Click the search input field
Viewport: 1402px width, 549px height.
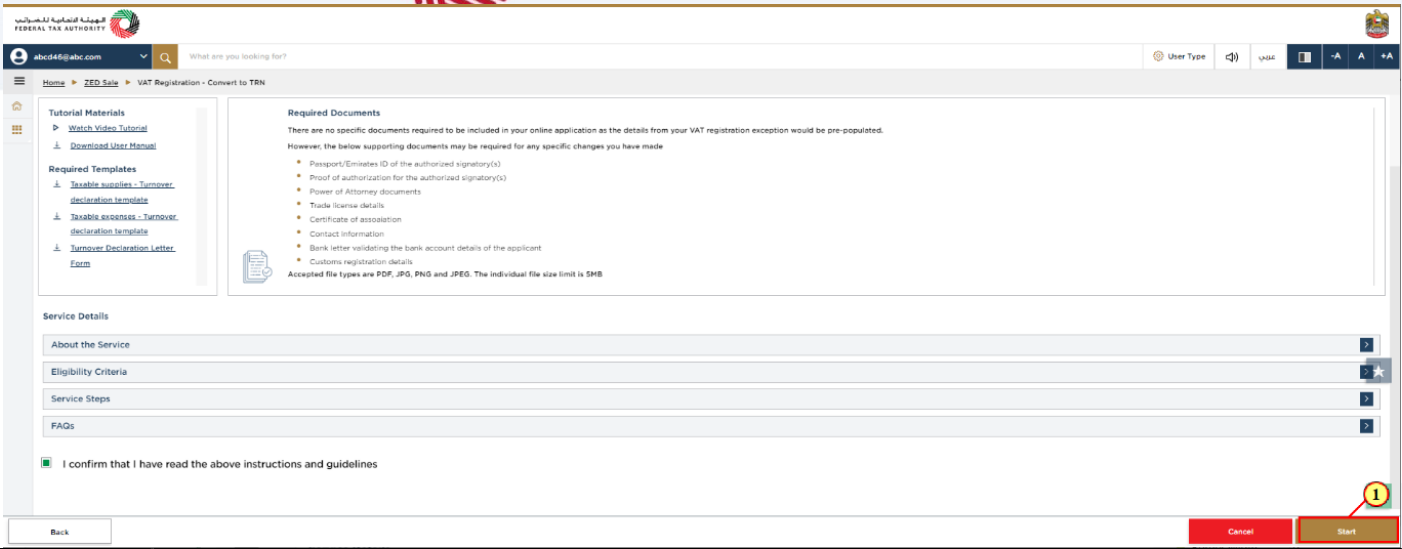pos(660,57)
